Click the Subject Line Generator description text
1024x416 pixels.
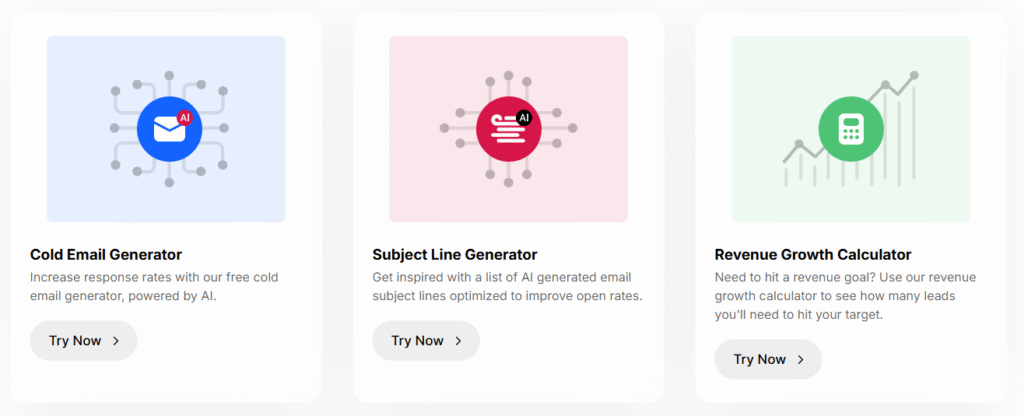[x=506, y=287]
